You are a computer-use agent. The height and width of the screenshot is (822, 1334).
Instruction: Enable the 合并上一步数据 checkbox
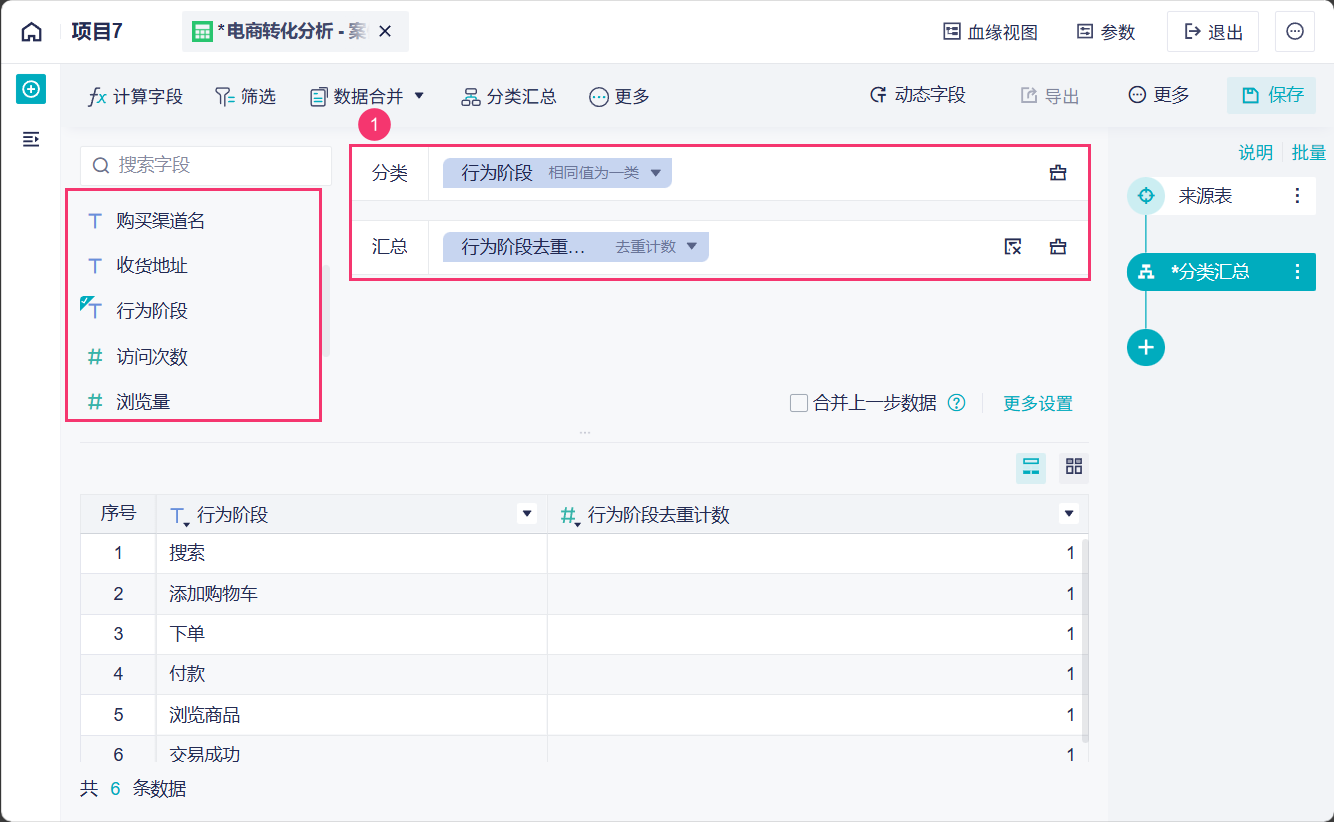coord(799,403)
